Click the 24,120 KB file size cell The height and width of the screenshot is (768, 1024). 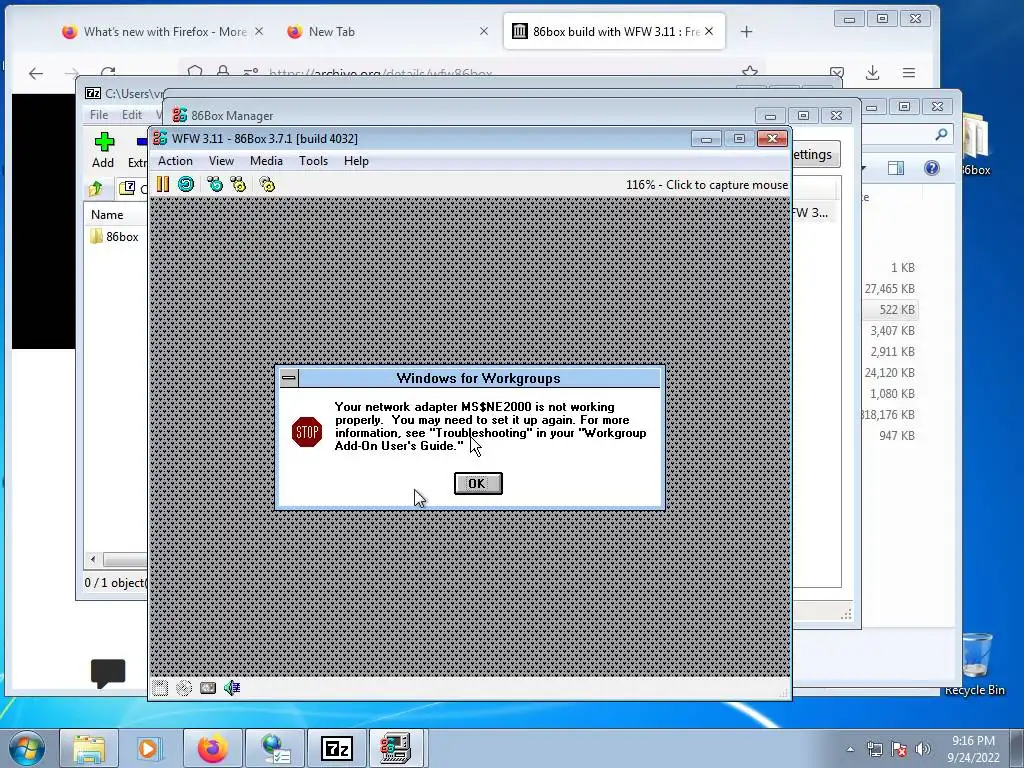pyautogui.click(x=889, y=372)
